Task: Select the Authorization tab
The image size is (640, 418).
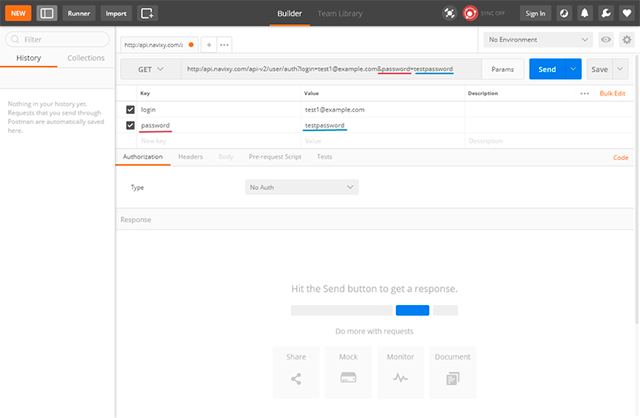Action: click(x=143, y=157)
